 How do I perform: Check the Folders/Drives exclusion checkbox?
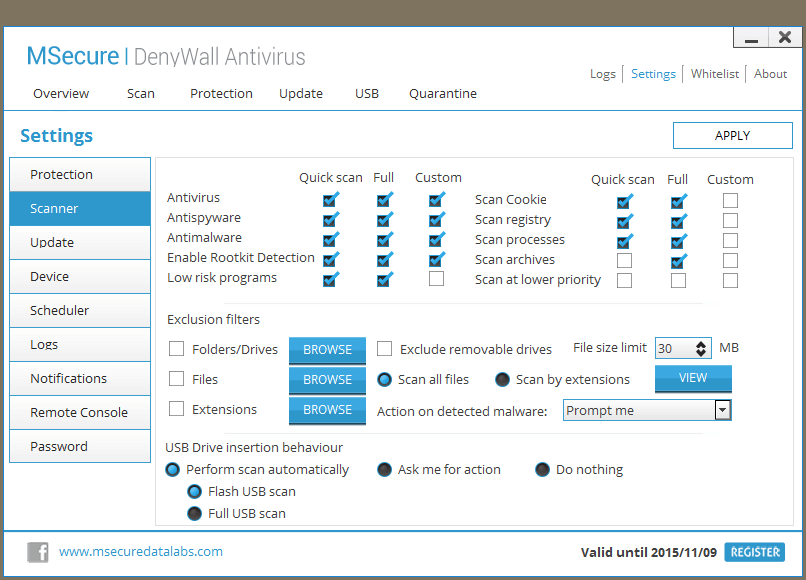176,349
